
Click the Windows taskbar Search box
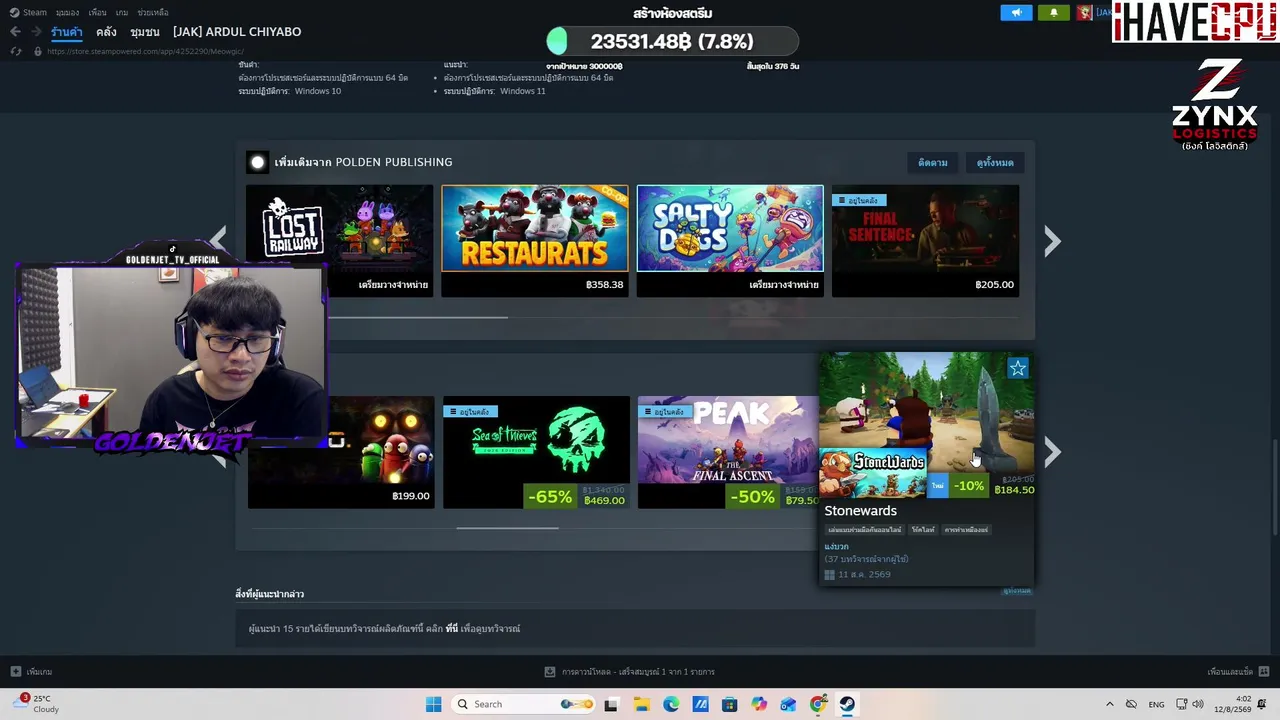coord(522,704)
